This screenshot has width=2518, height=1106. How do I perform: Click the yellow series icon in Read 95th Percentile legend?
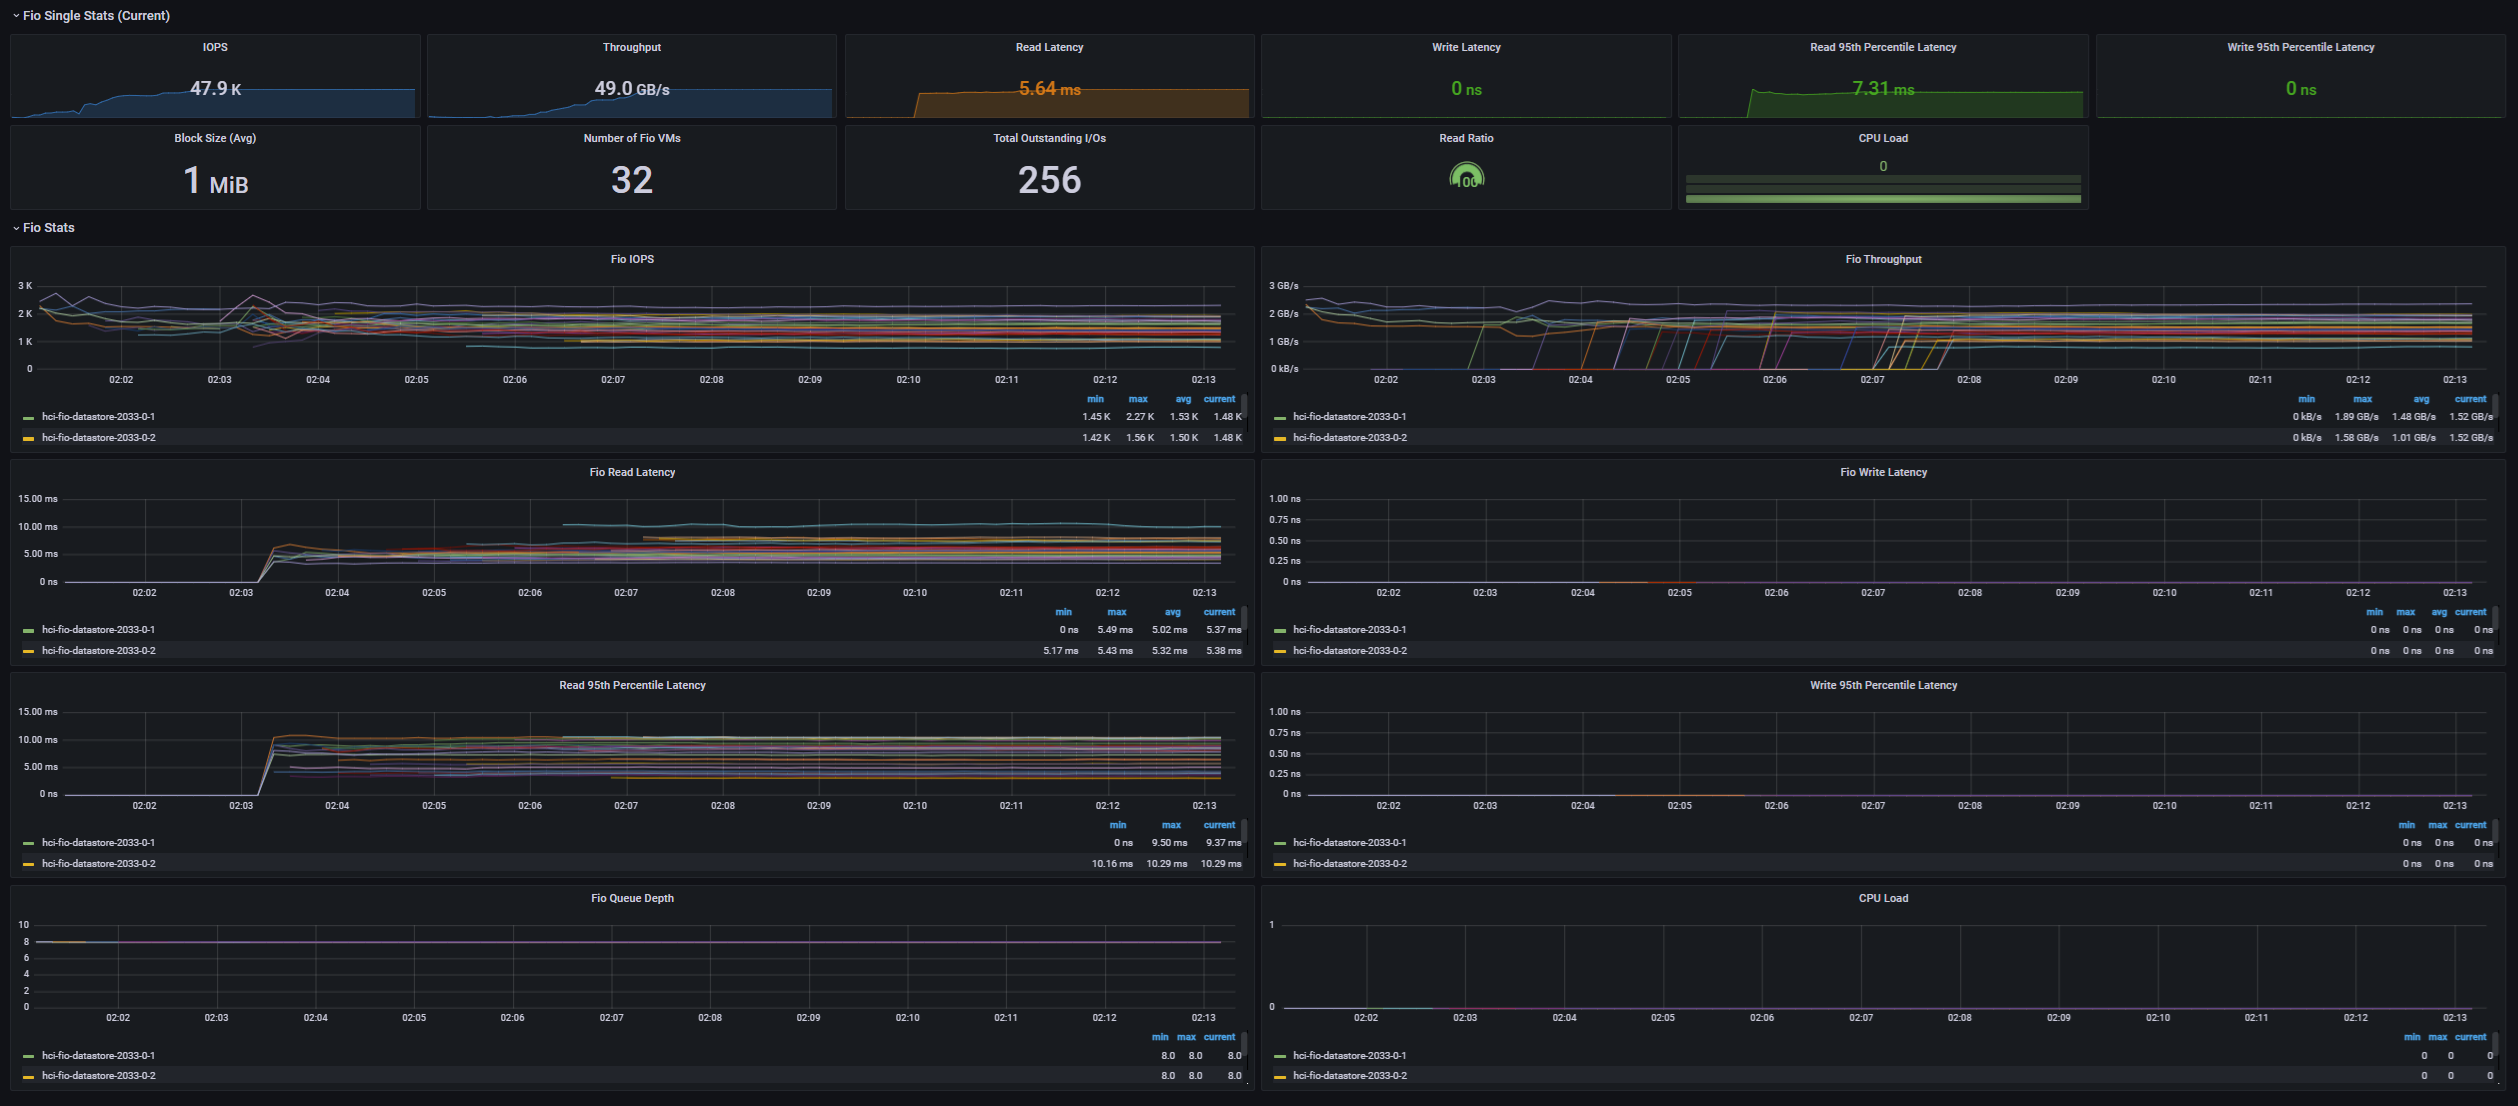(29, 864)
